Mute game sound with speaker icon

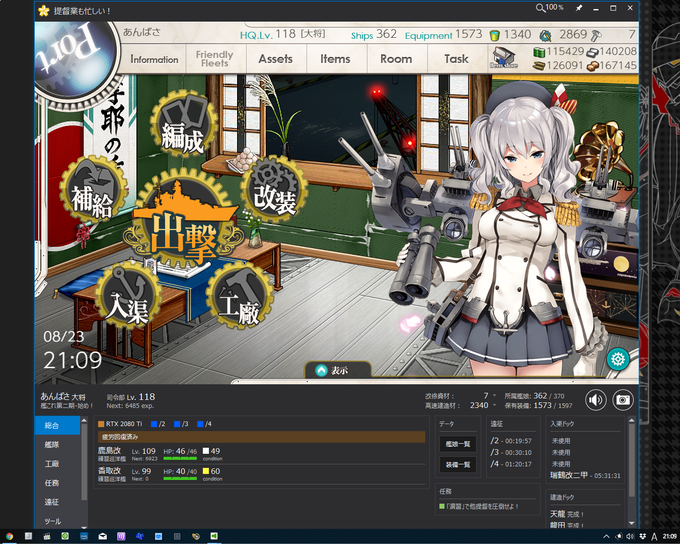pos(596,400)
